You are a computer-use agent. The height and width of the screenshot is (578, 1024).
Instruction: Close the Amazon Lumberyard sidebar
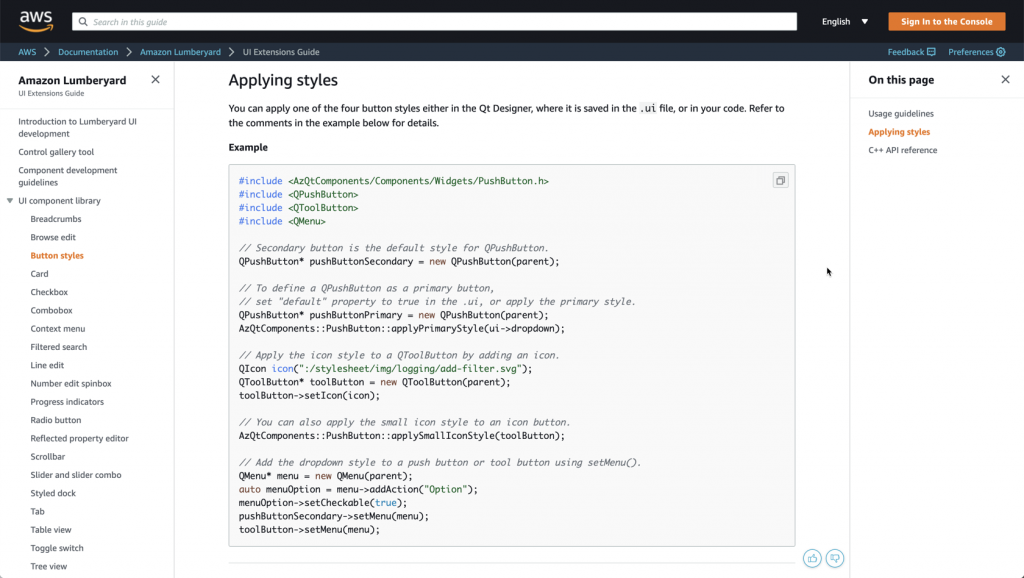(x=155, y=80)
